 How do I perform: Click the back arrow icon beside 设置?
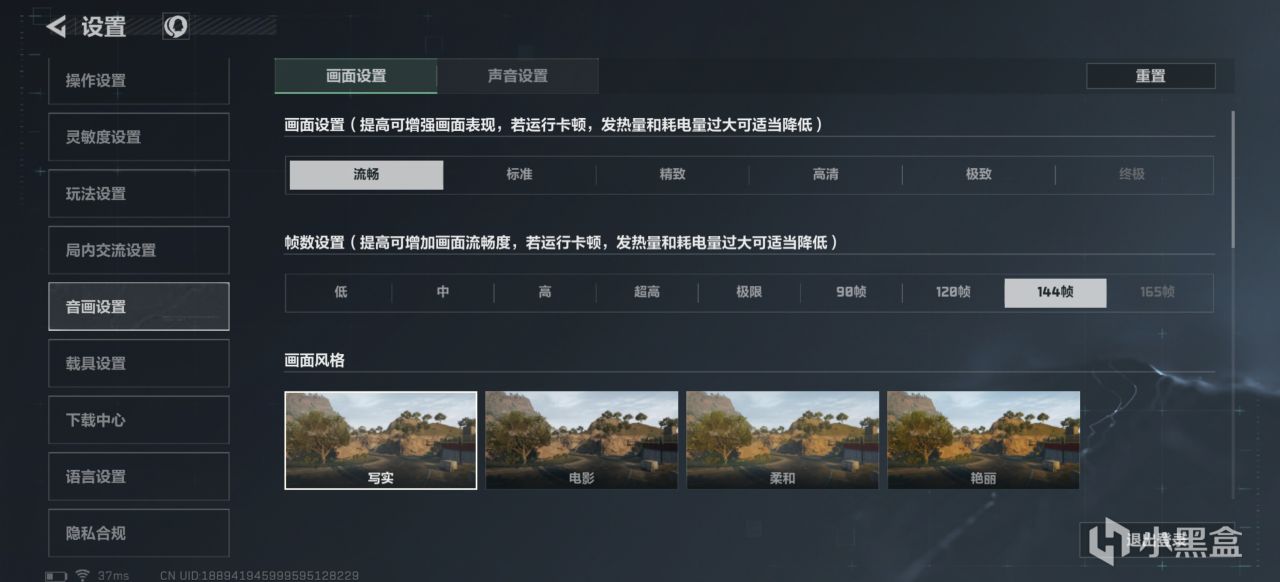tap(57, 27)
